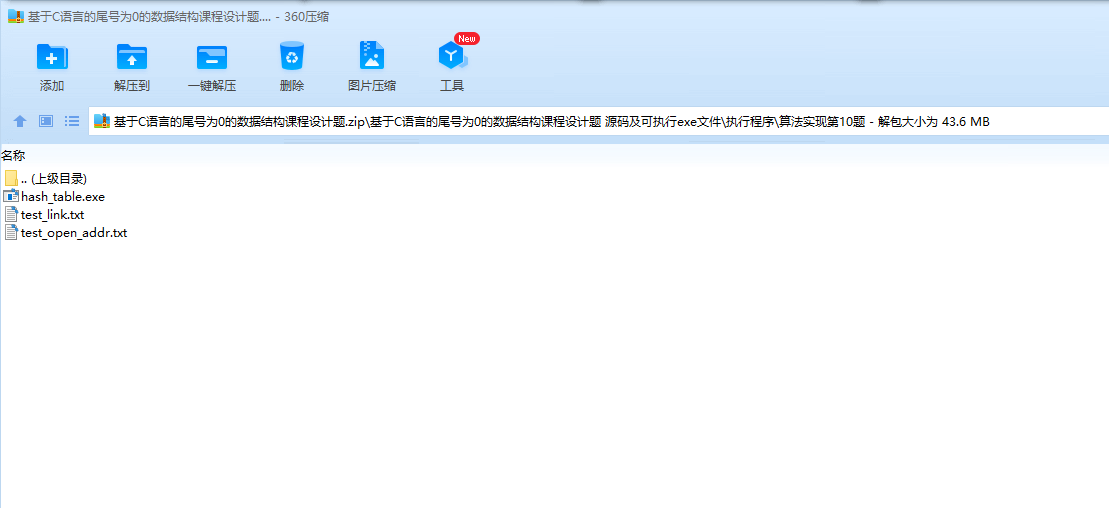Click the 360压缩 app icon in title bar
The width and height of the screenshot is (1109, 508).
click(16, 17)
